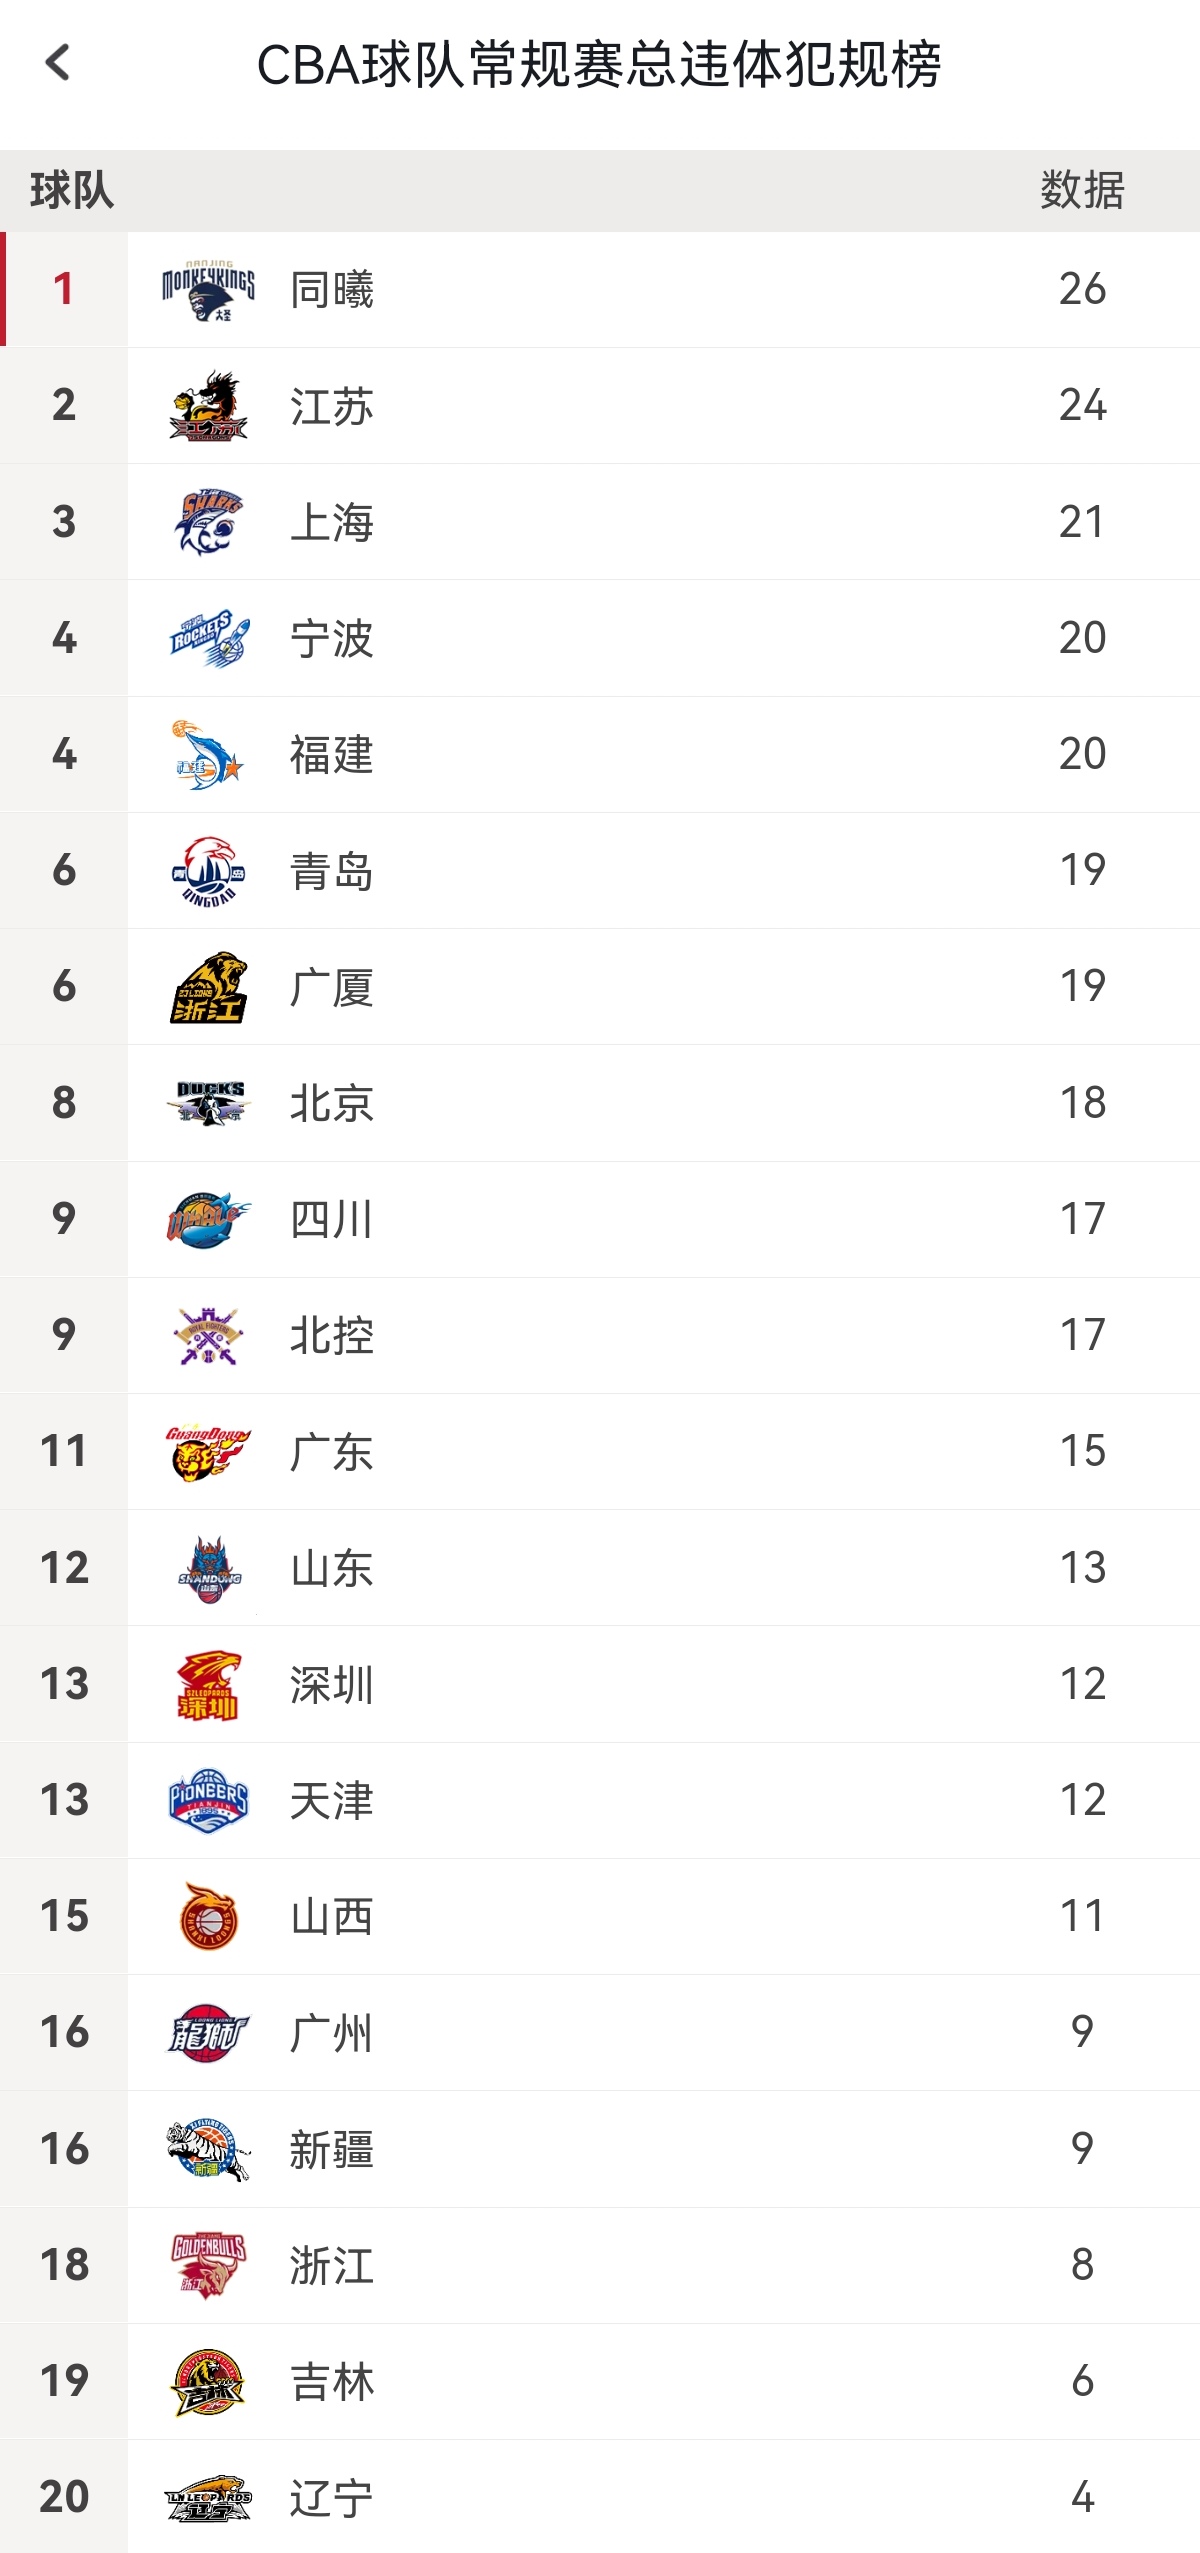1200x2553 pixels.
Task: Tap the Liaoning Leopards logo
Action: [x=208, y=2498]
